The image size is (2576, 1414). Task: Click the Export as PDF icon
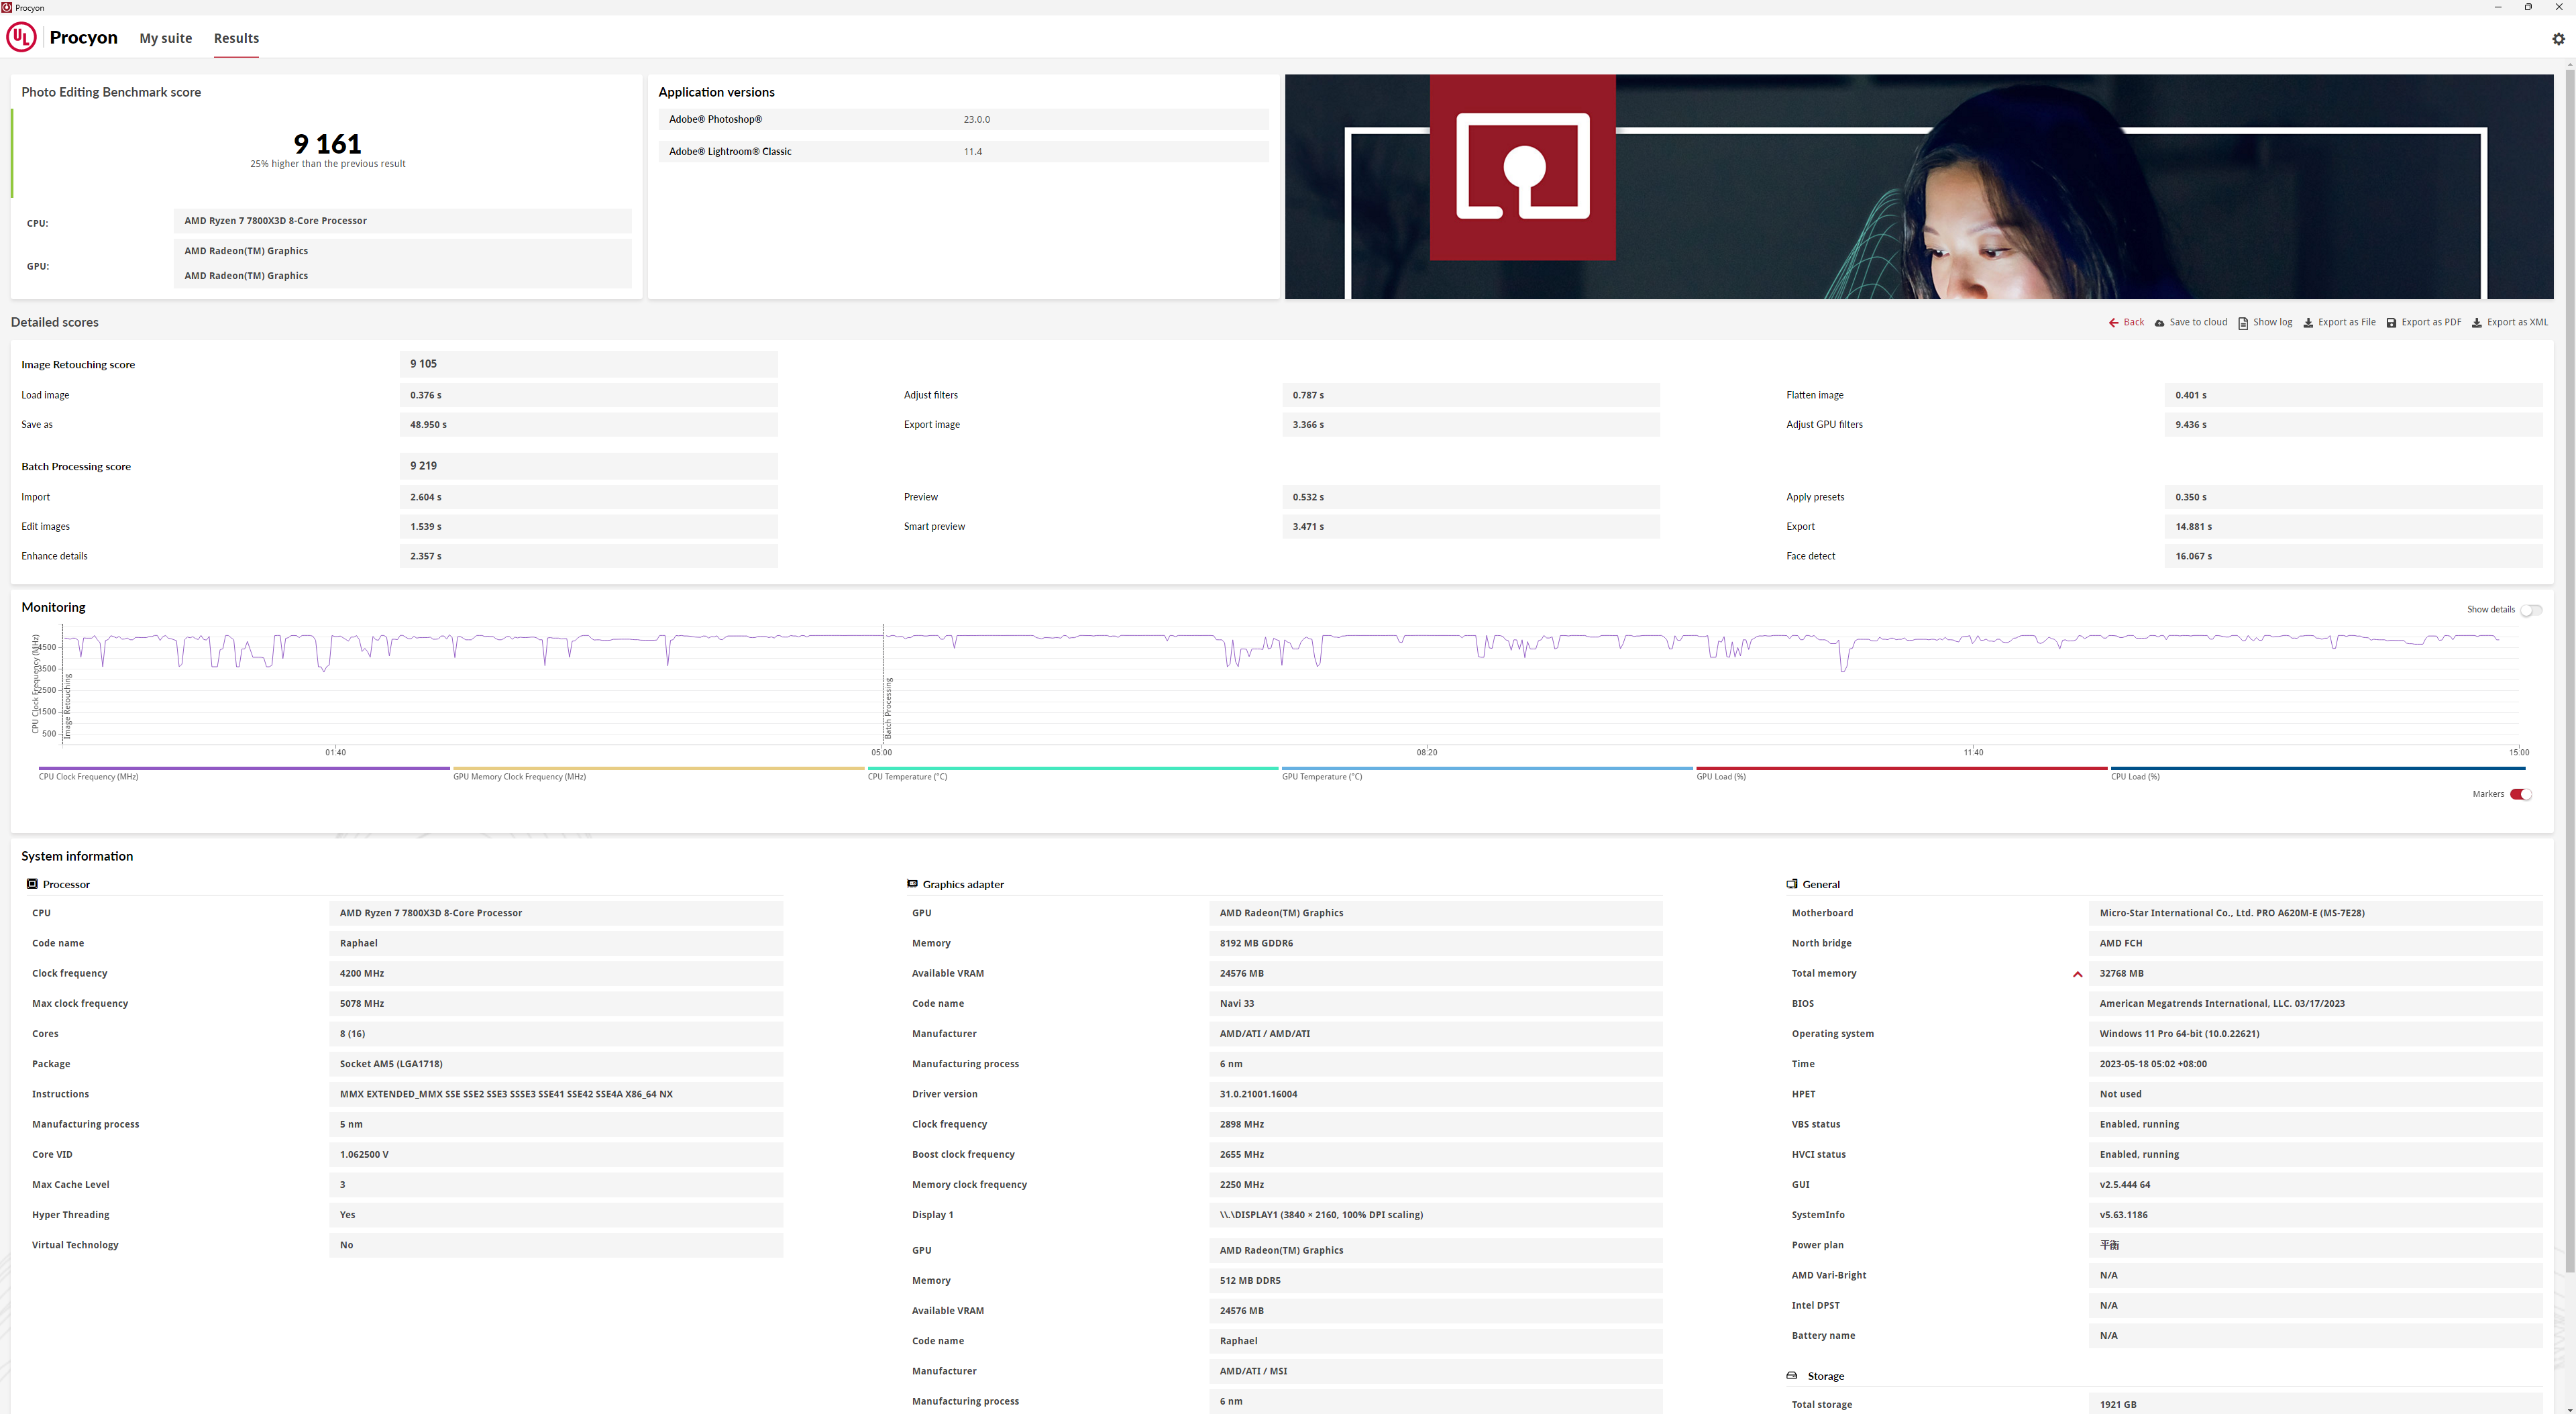point(2391,323)
